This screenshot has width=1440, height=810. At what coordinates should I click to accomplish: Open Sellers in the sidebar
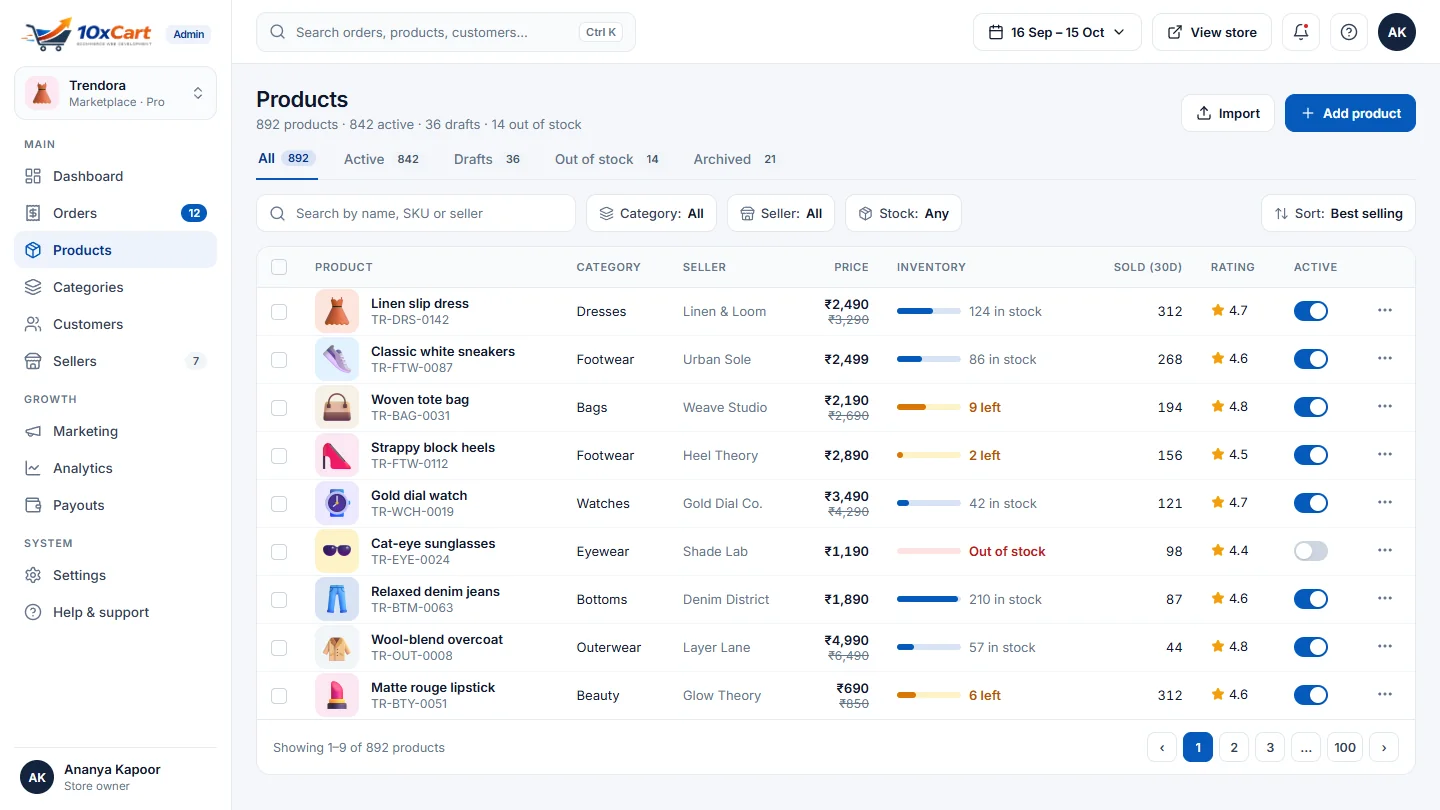click(115, 361)
